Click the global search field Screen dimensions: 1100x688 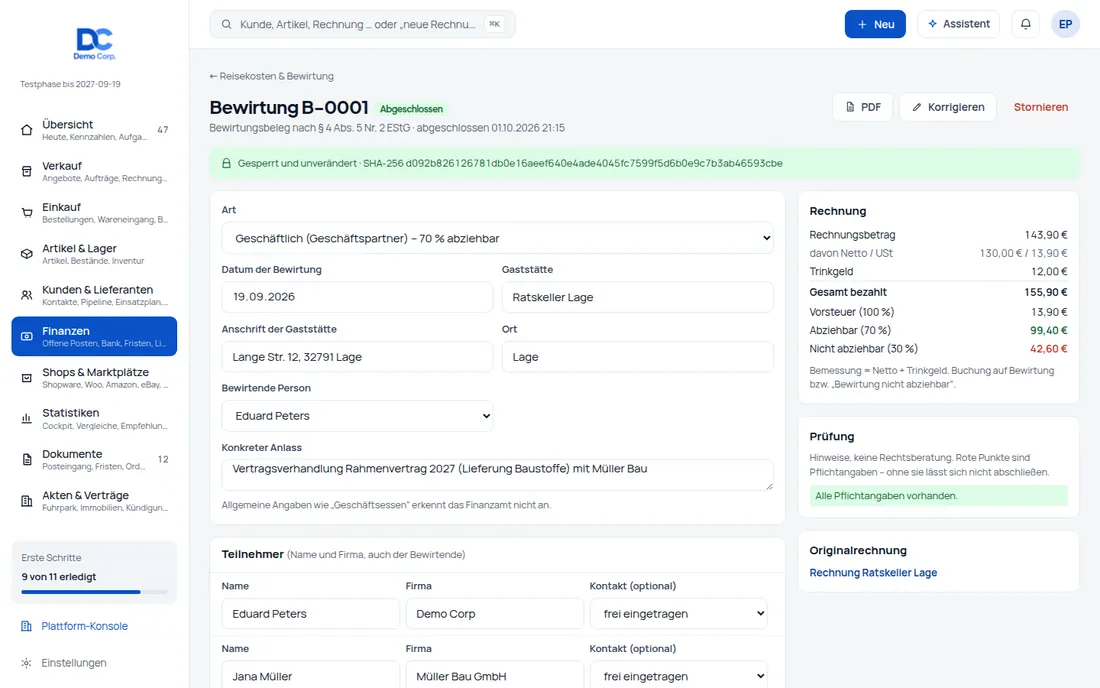coord(362,25)
